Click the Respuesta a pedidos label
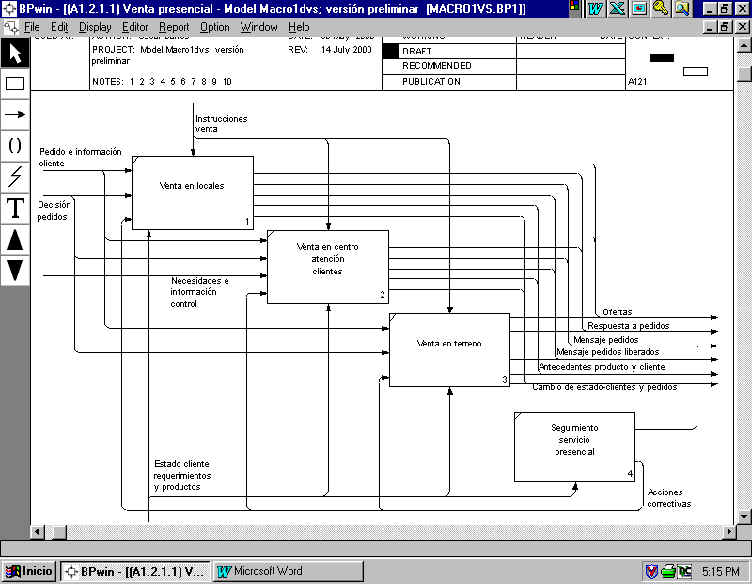Screen dimensions: 752x584 pyautogui.click(x=628, y=326)
